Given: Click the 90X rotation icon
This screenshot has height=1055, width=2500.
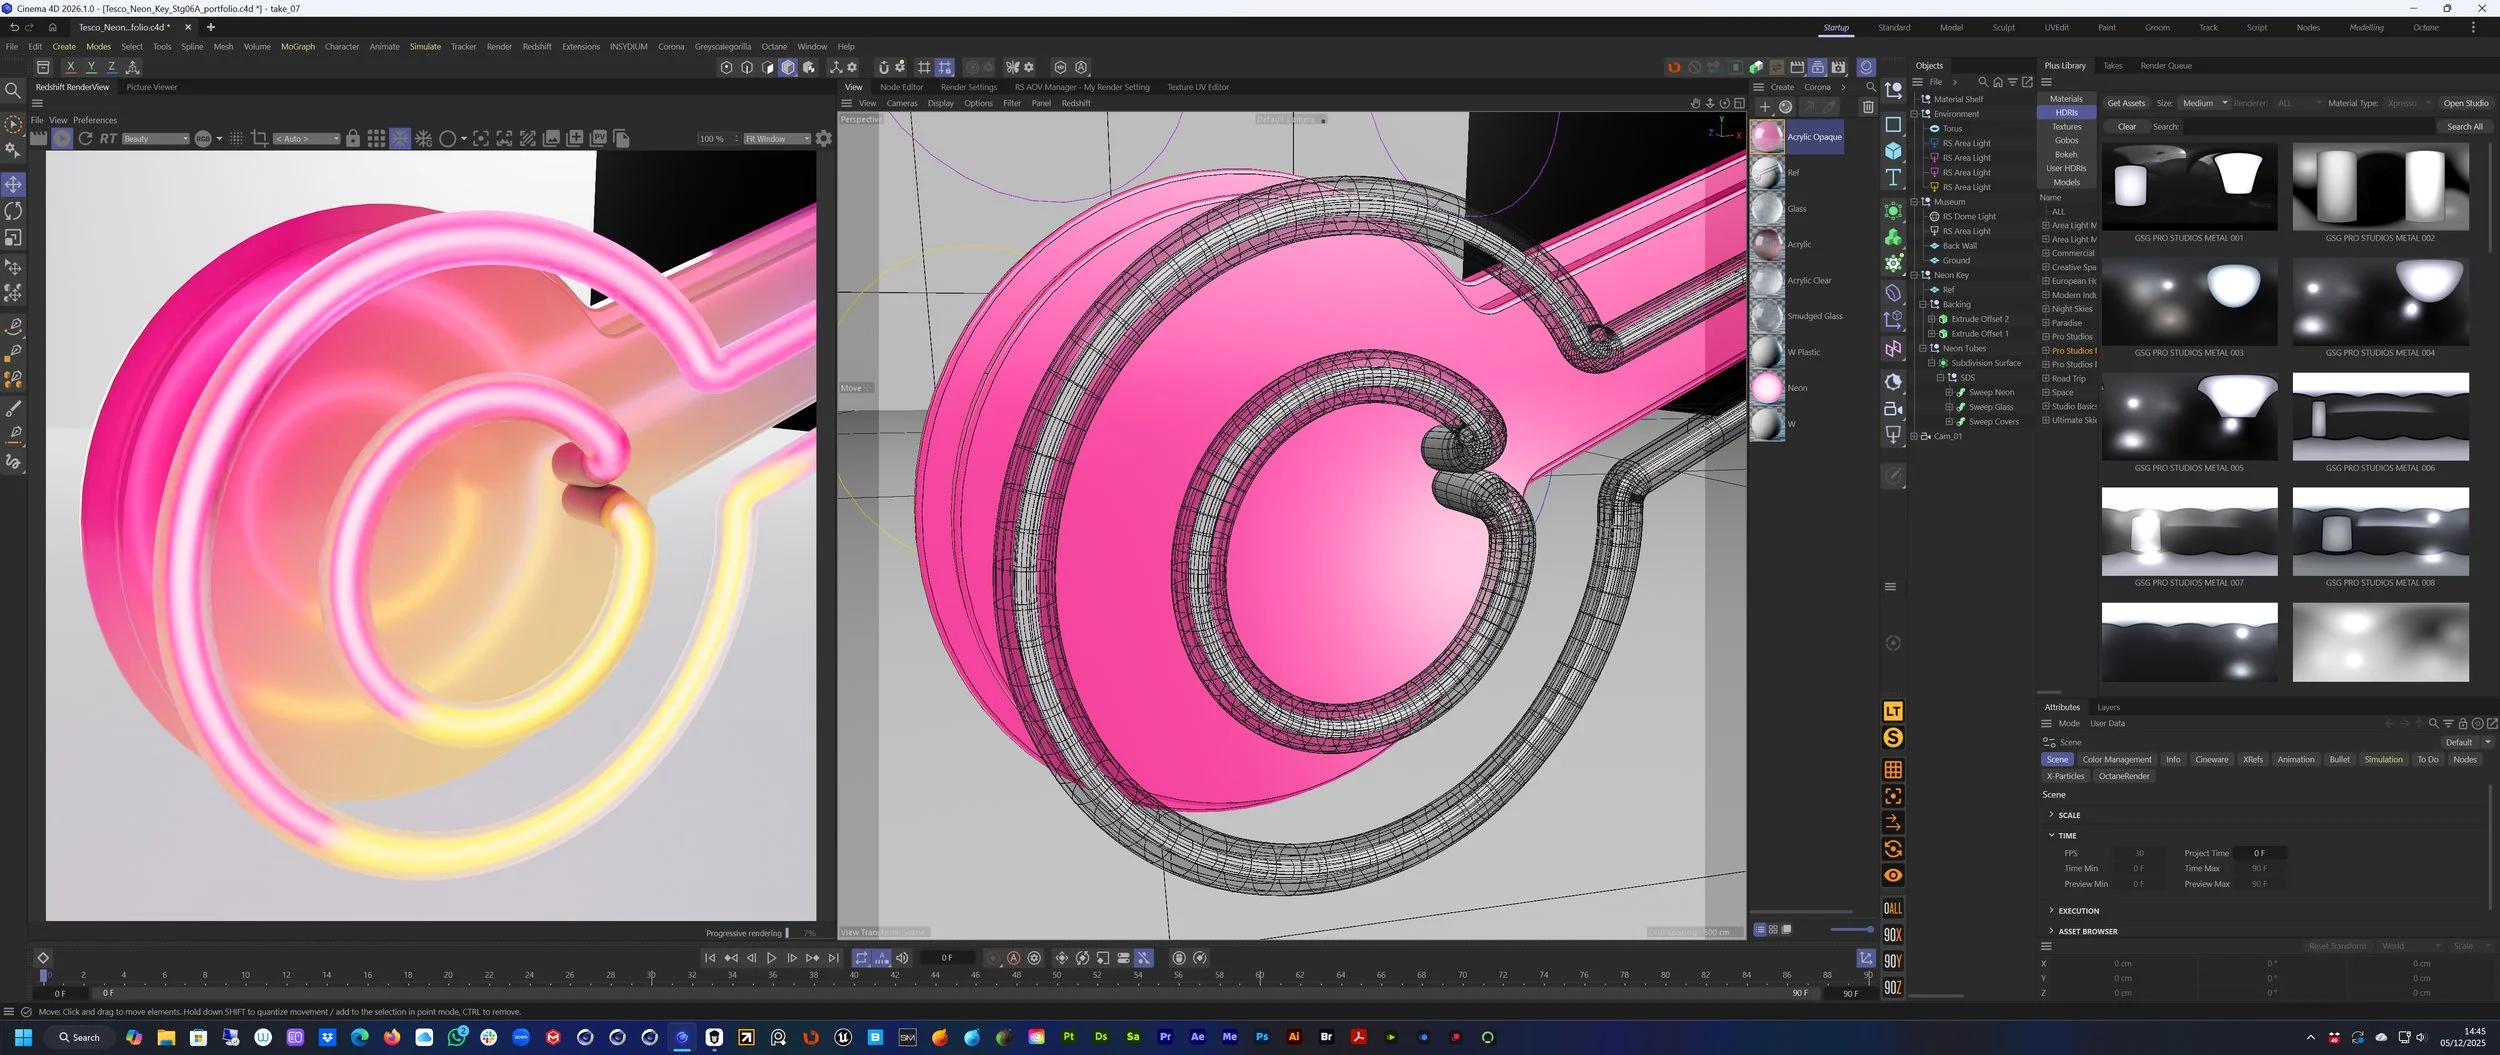Looking at the screenshot, I should pos(1893,934).
